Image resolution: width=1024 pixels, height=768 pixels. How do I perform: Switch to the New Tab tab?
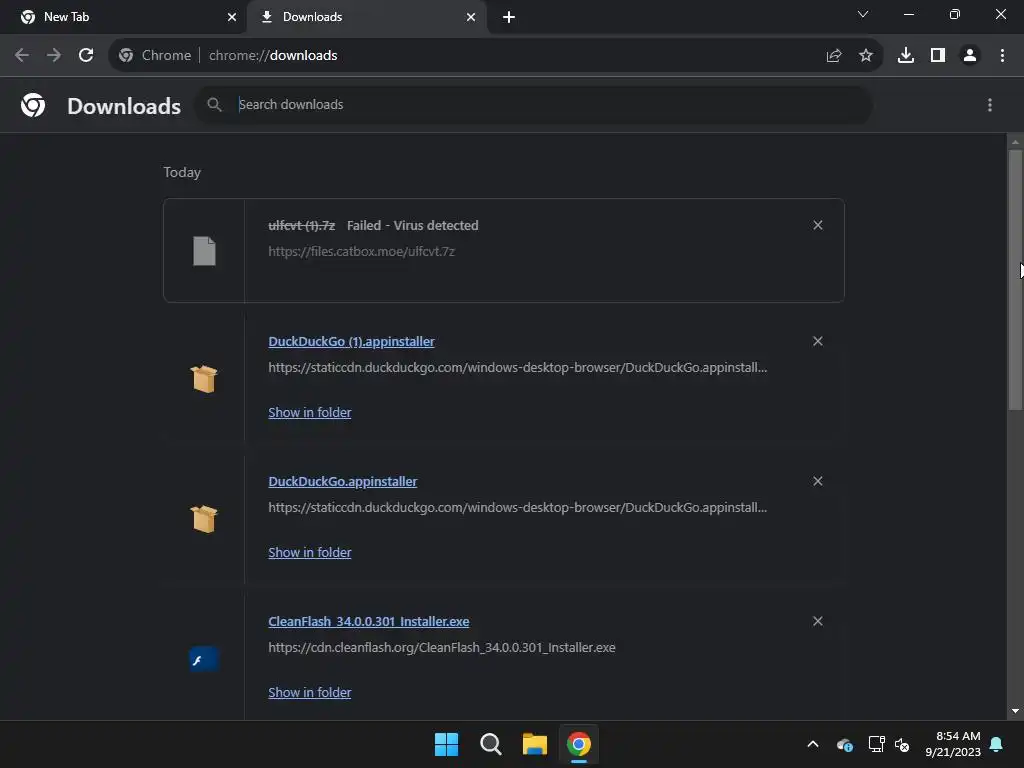click(x=123, y=17)
